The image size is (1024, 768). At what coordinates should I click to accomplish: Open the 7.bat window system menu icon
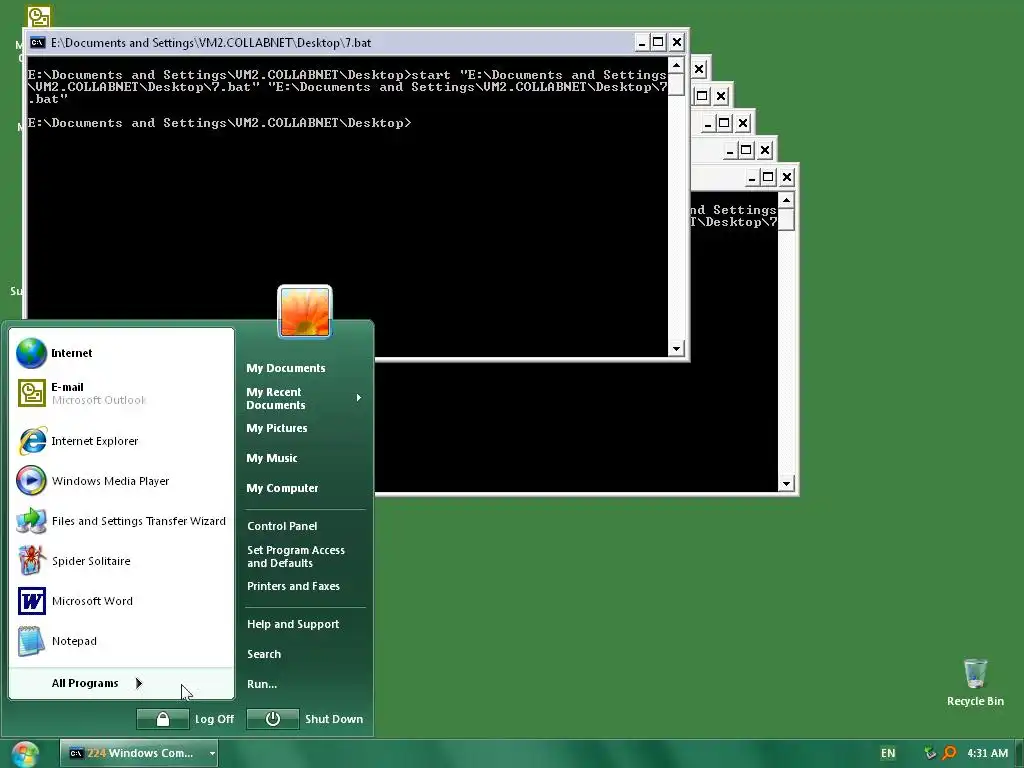38,43
